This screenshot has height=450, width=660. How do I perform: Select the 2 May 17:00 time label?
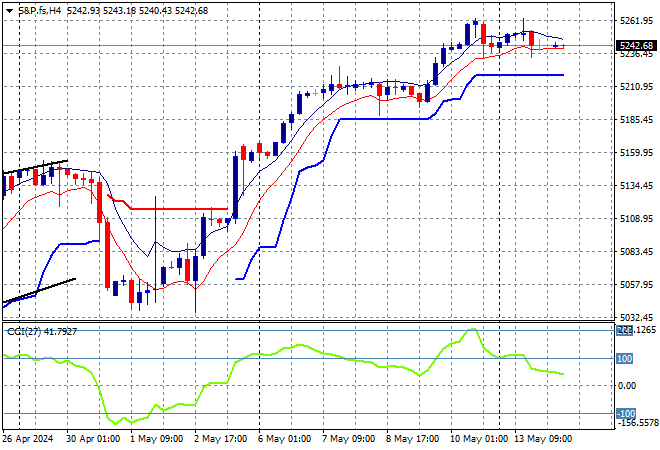coord(221,439)
